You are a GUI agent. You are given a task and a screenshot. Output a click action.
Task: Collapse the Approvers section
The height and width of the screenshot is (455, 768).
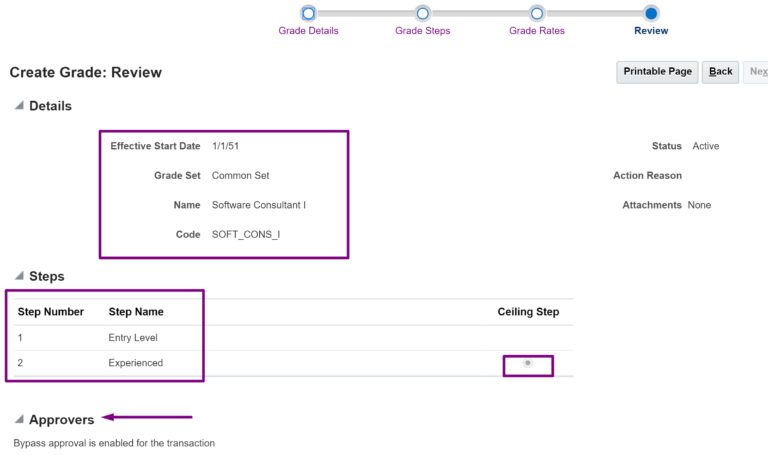pos(19,420)
